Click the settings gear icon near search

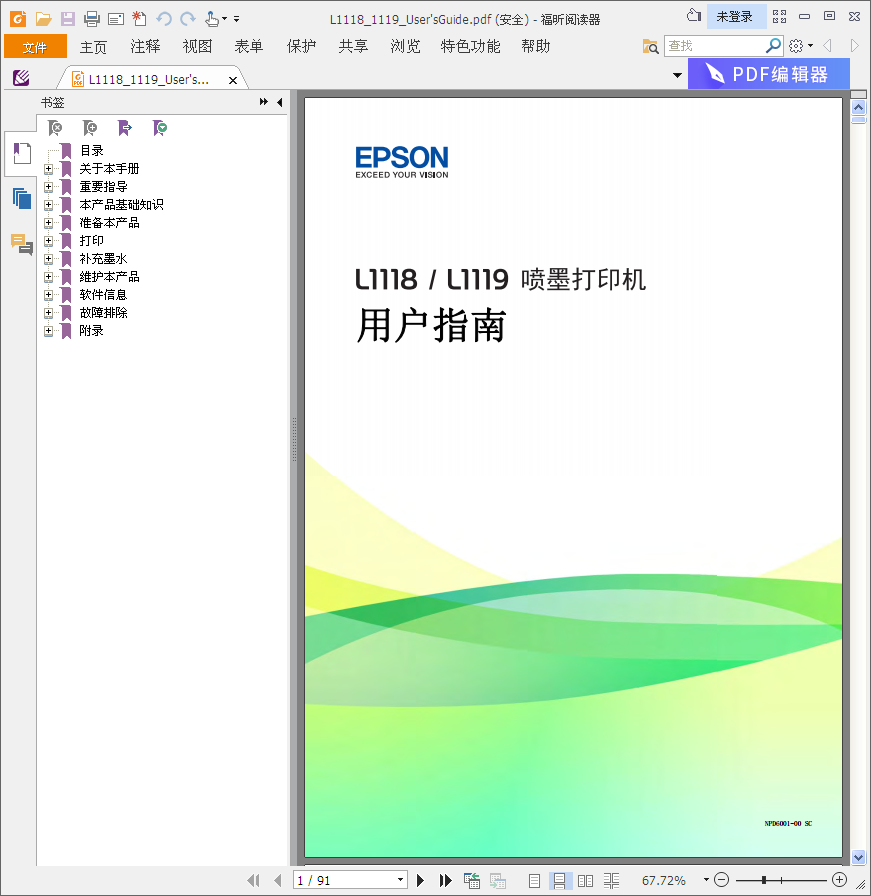(796, 46)
